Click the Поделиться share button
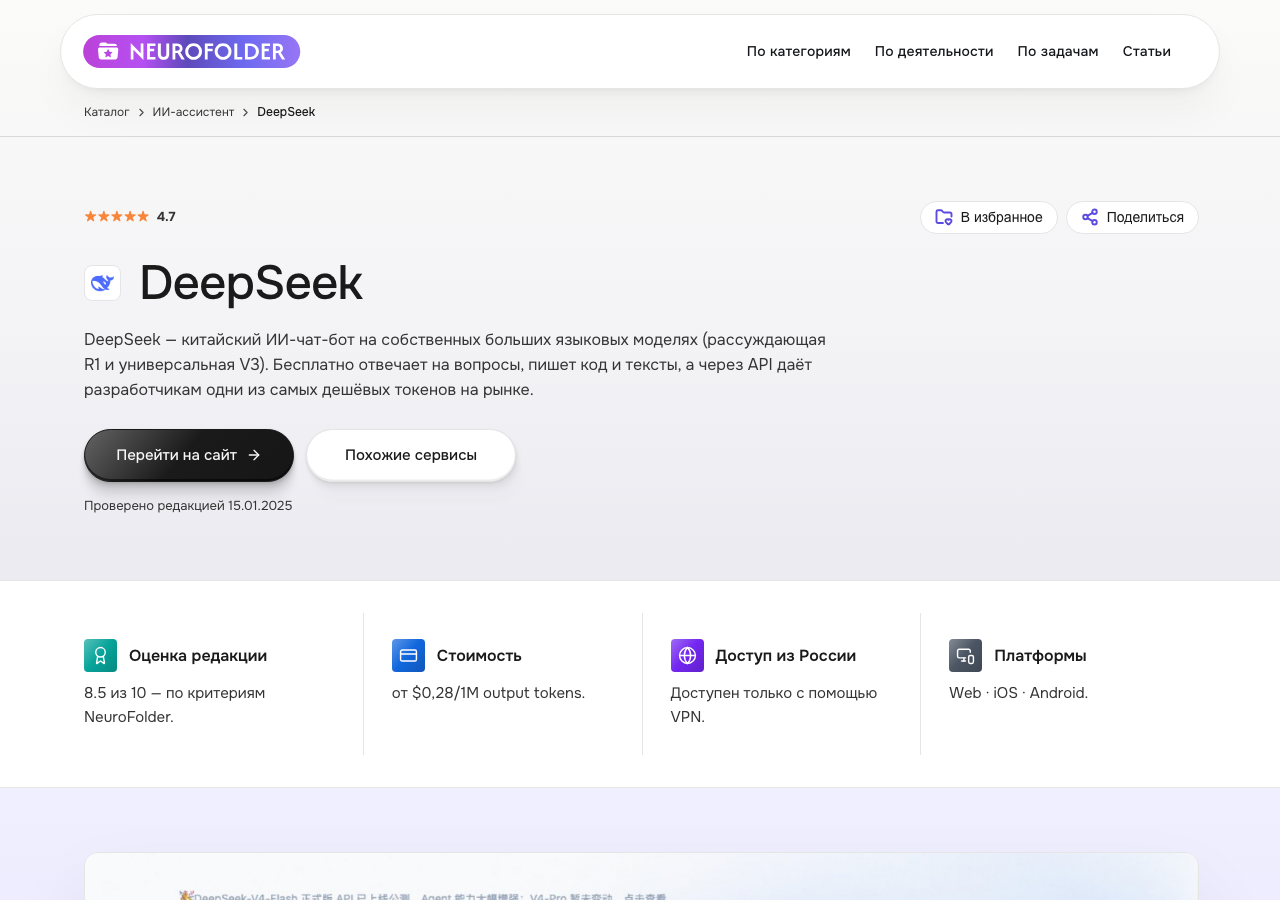Image resolution: width=1280 pixels, height=900 pixels. point(1132,217)
